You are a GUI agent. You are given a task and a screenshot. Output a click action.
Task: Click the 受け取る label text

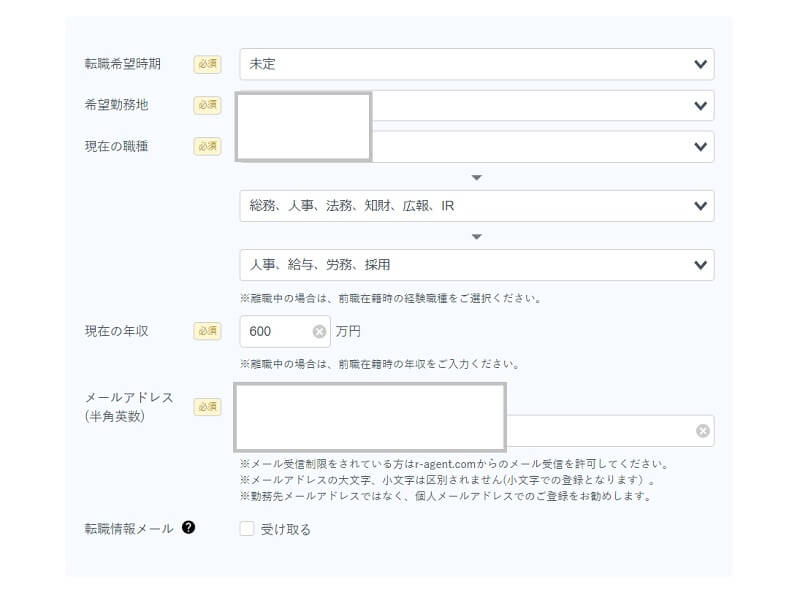pos(286,529)
